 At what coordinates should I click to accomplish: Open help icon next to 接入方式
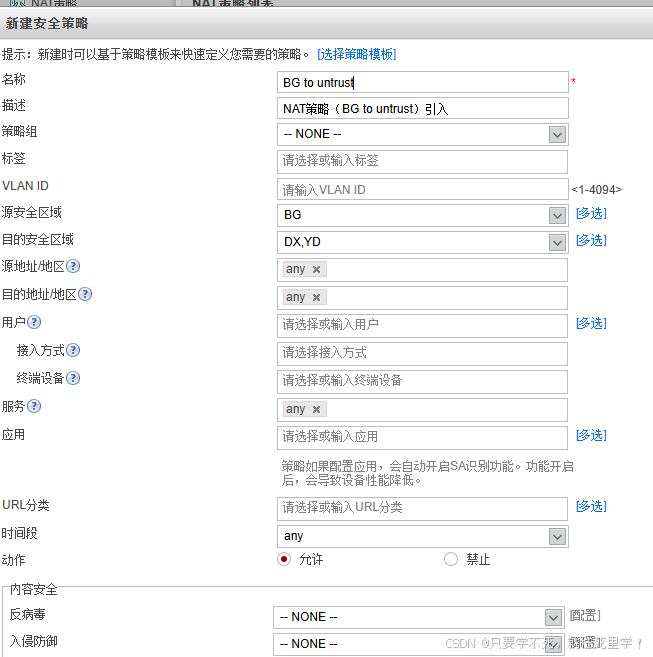[73, 350]
